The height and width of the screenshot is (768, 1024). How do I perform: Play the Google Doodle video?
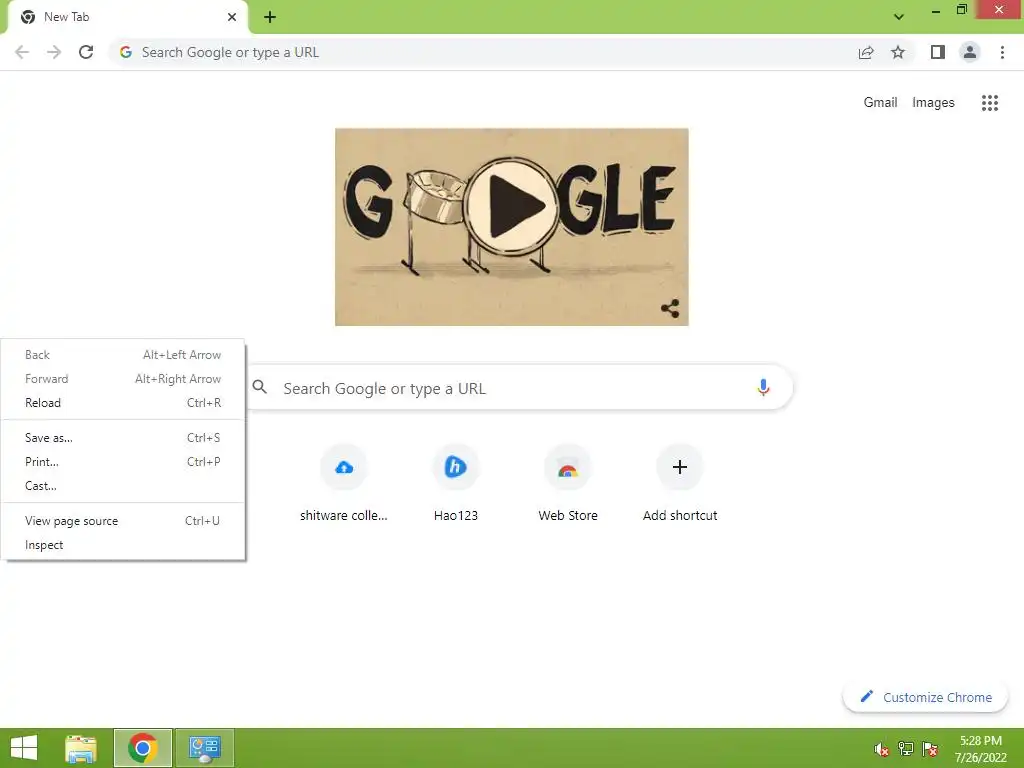(x=512, y=206)
